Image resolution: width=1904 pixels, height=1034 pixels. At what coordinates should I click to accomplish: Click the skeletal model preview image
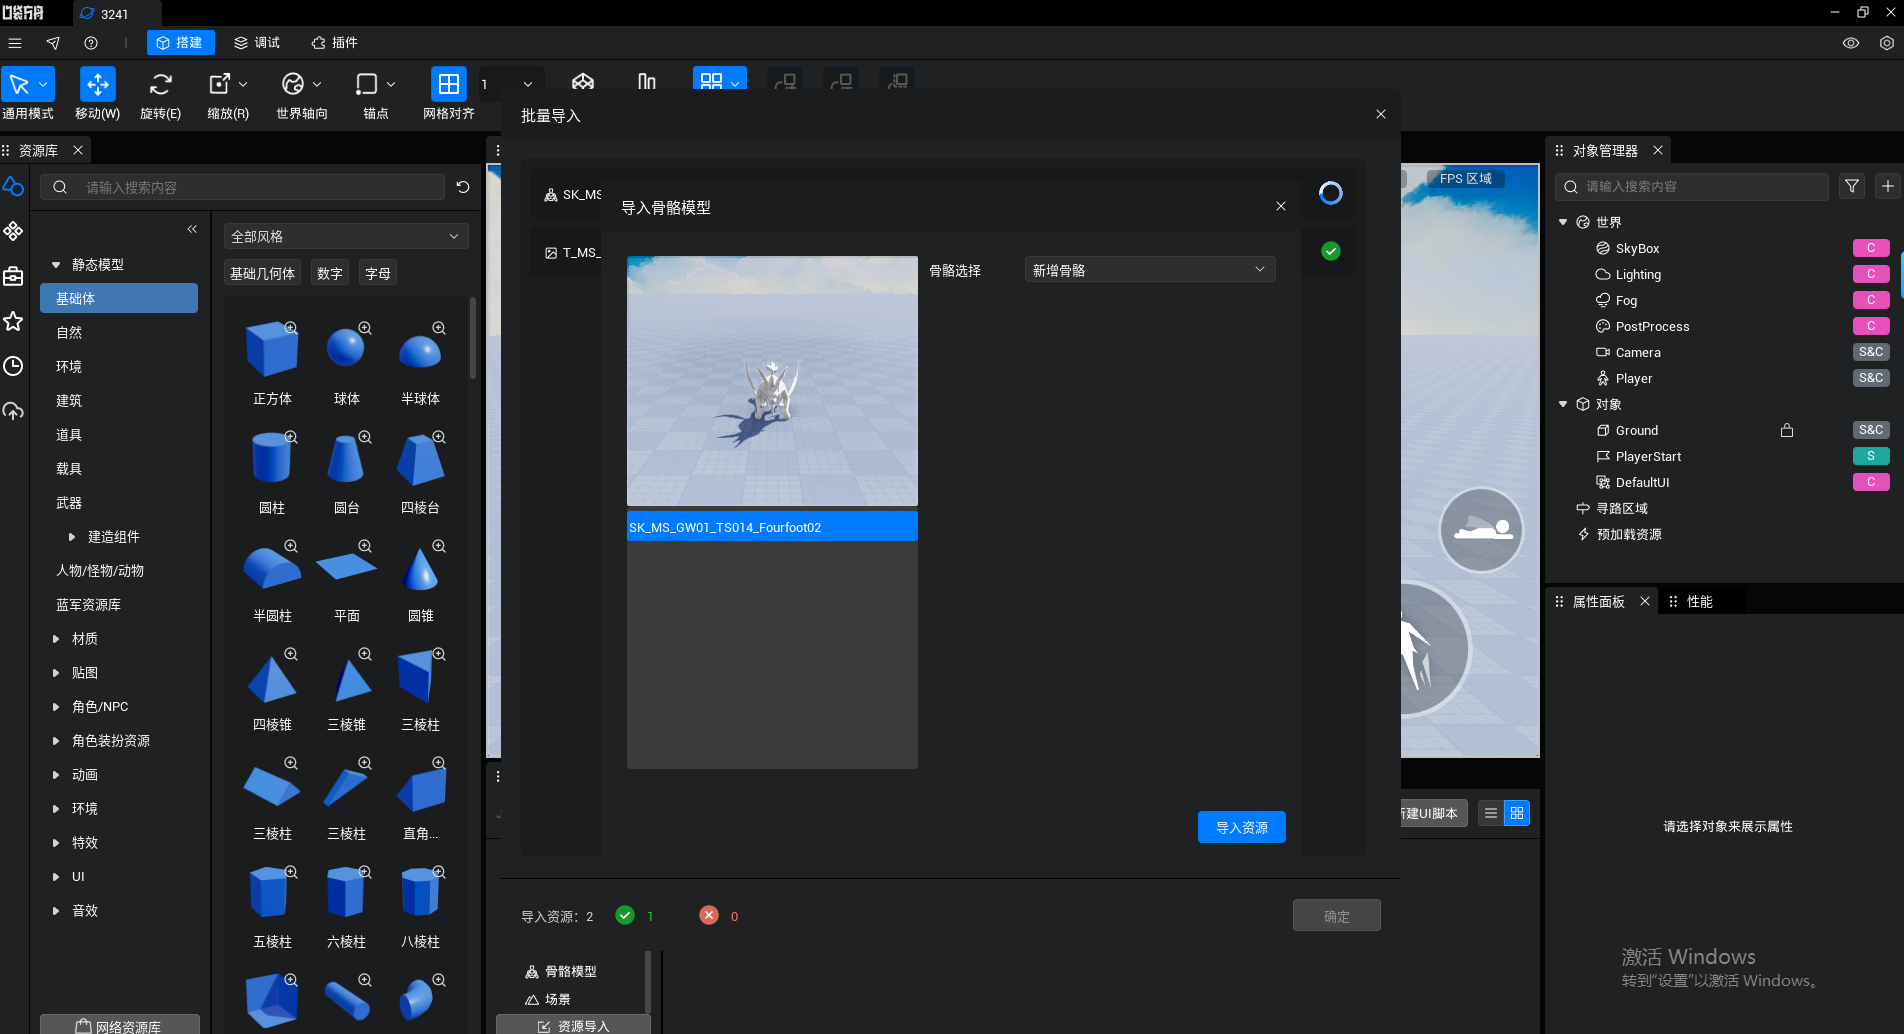click(x=772, y=381)
